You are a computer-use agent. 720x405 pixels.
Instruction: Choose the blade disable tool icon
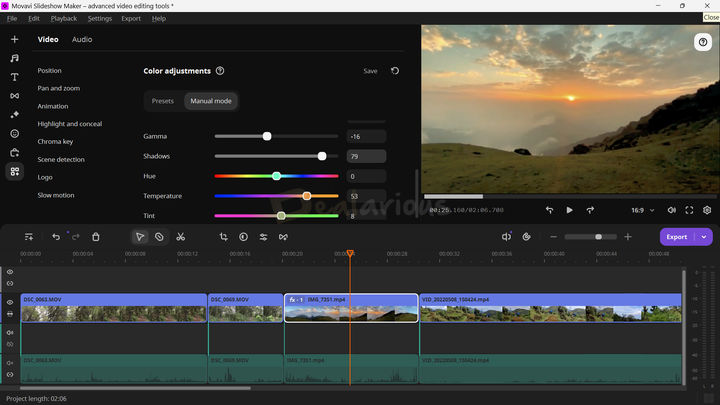click(x=159, y=237)
